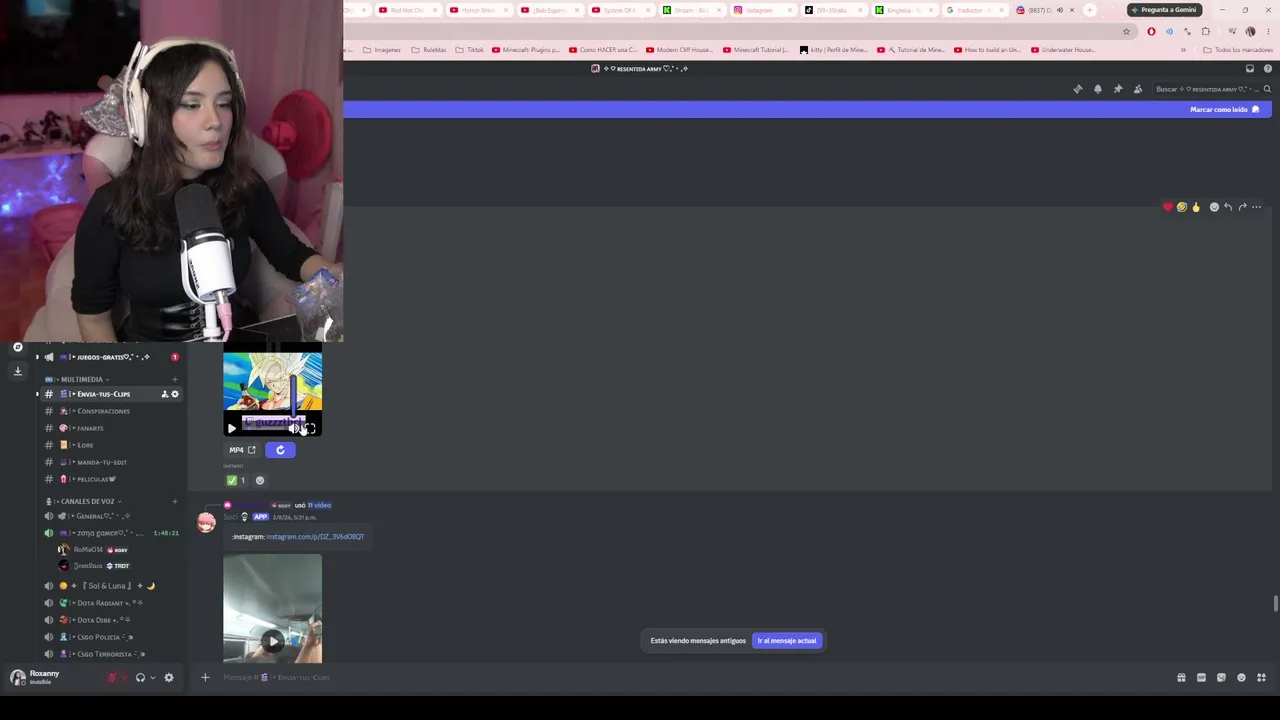The height and width of the screenshot is (720, 1280).
Task: Collapse the CANALES DE VOZ category
Action: [x=84, y=501]
